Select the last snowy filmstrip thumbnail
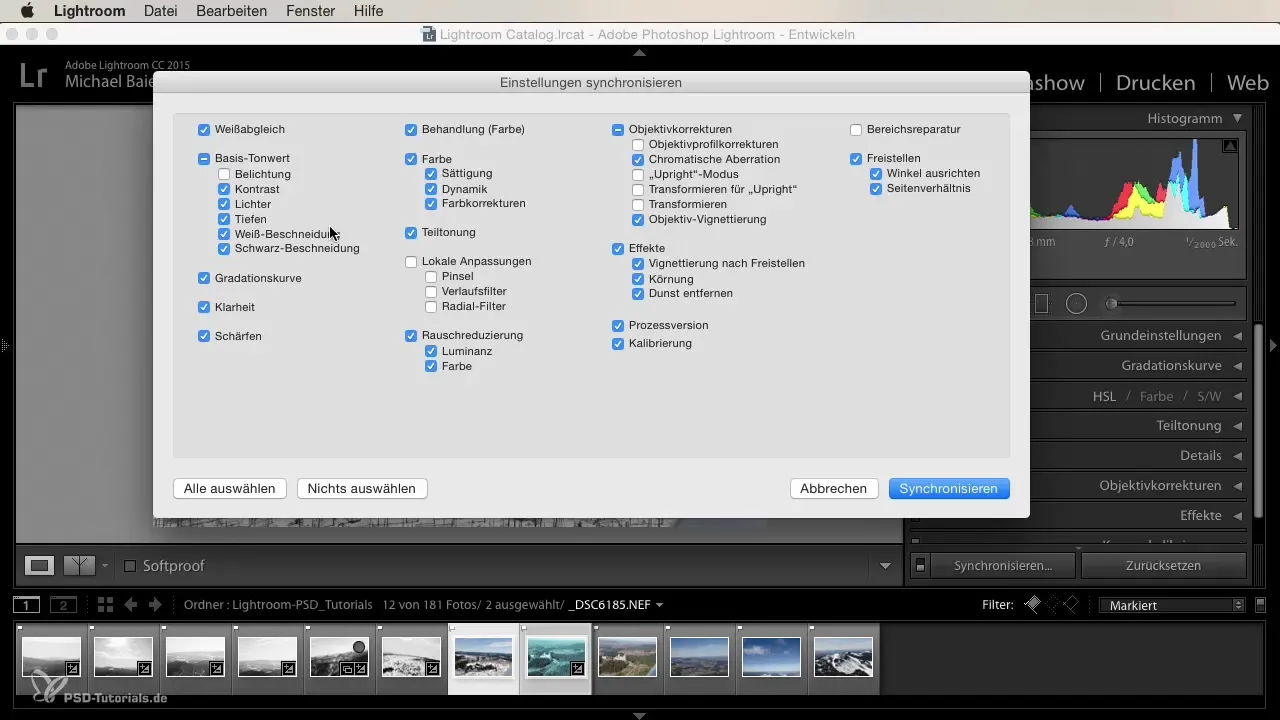Viewport: 1280px width, 720px height. pyautogui.click(x=843, y=658)
